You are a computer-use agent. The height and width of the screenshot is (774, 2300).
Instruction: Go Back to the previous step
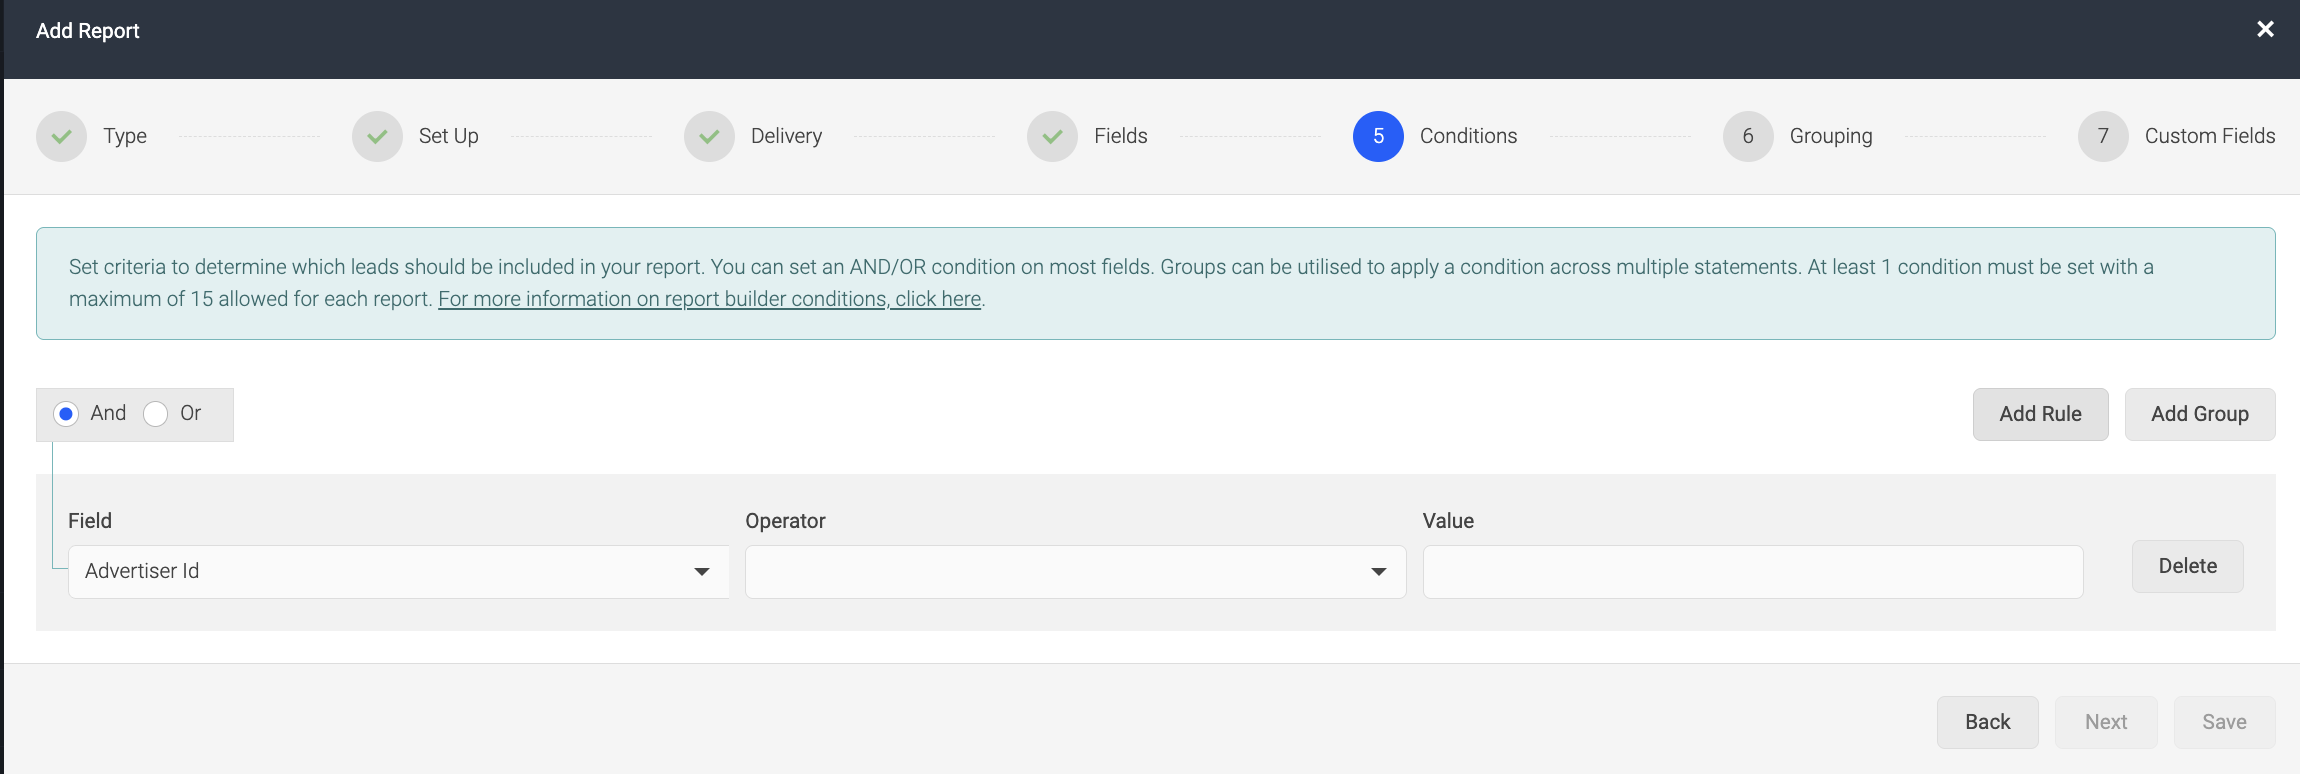click(x=1987, y=722)
